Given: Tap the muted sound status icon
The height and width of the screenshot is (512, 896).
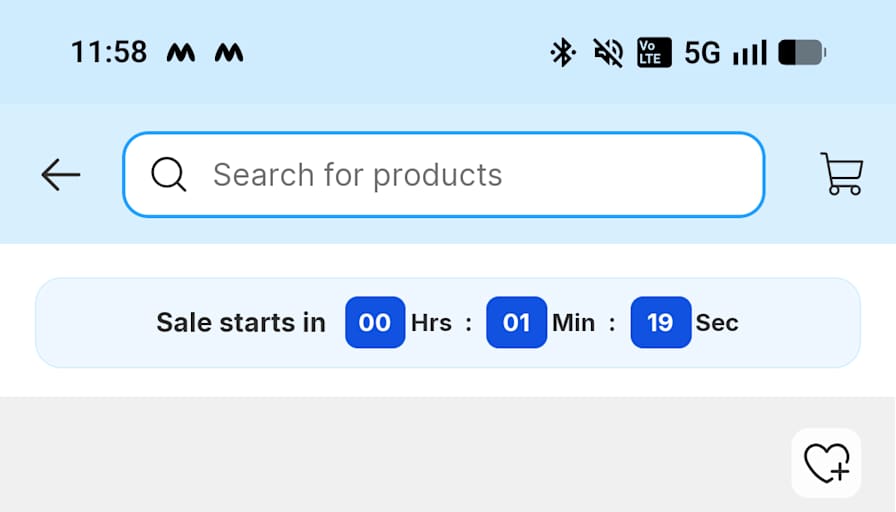Looking at the screenshot, I should pyautogui.click(x=608, y=53).
